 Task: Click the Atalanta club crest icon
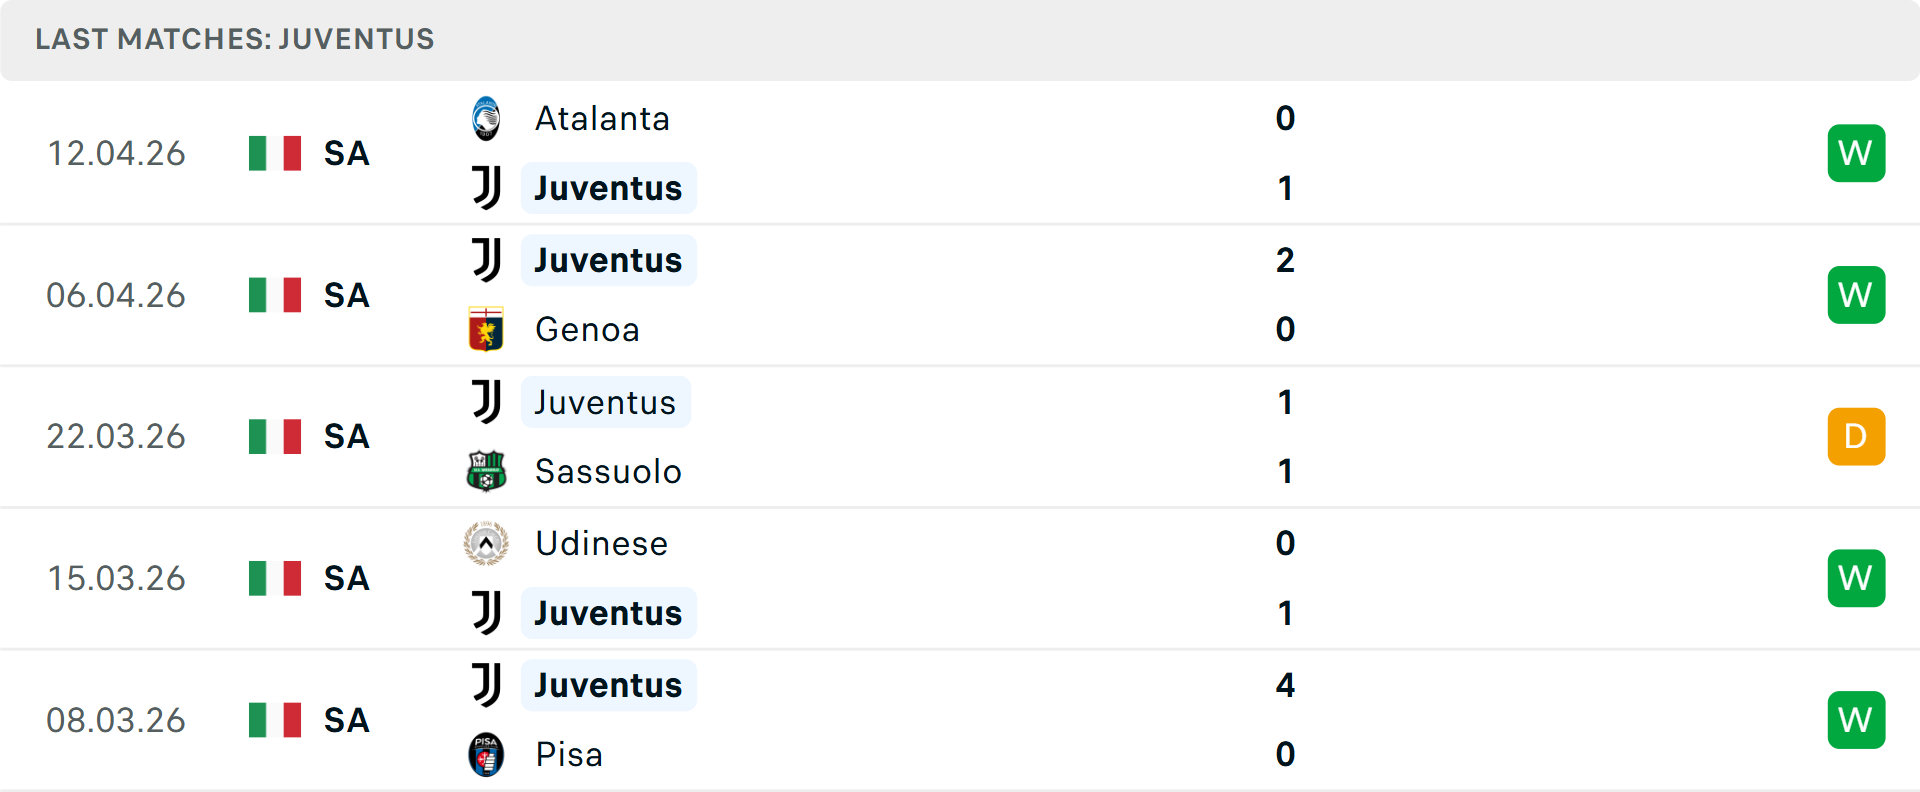(486, 117)
